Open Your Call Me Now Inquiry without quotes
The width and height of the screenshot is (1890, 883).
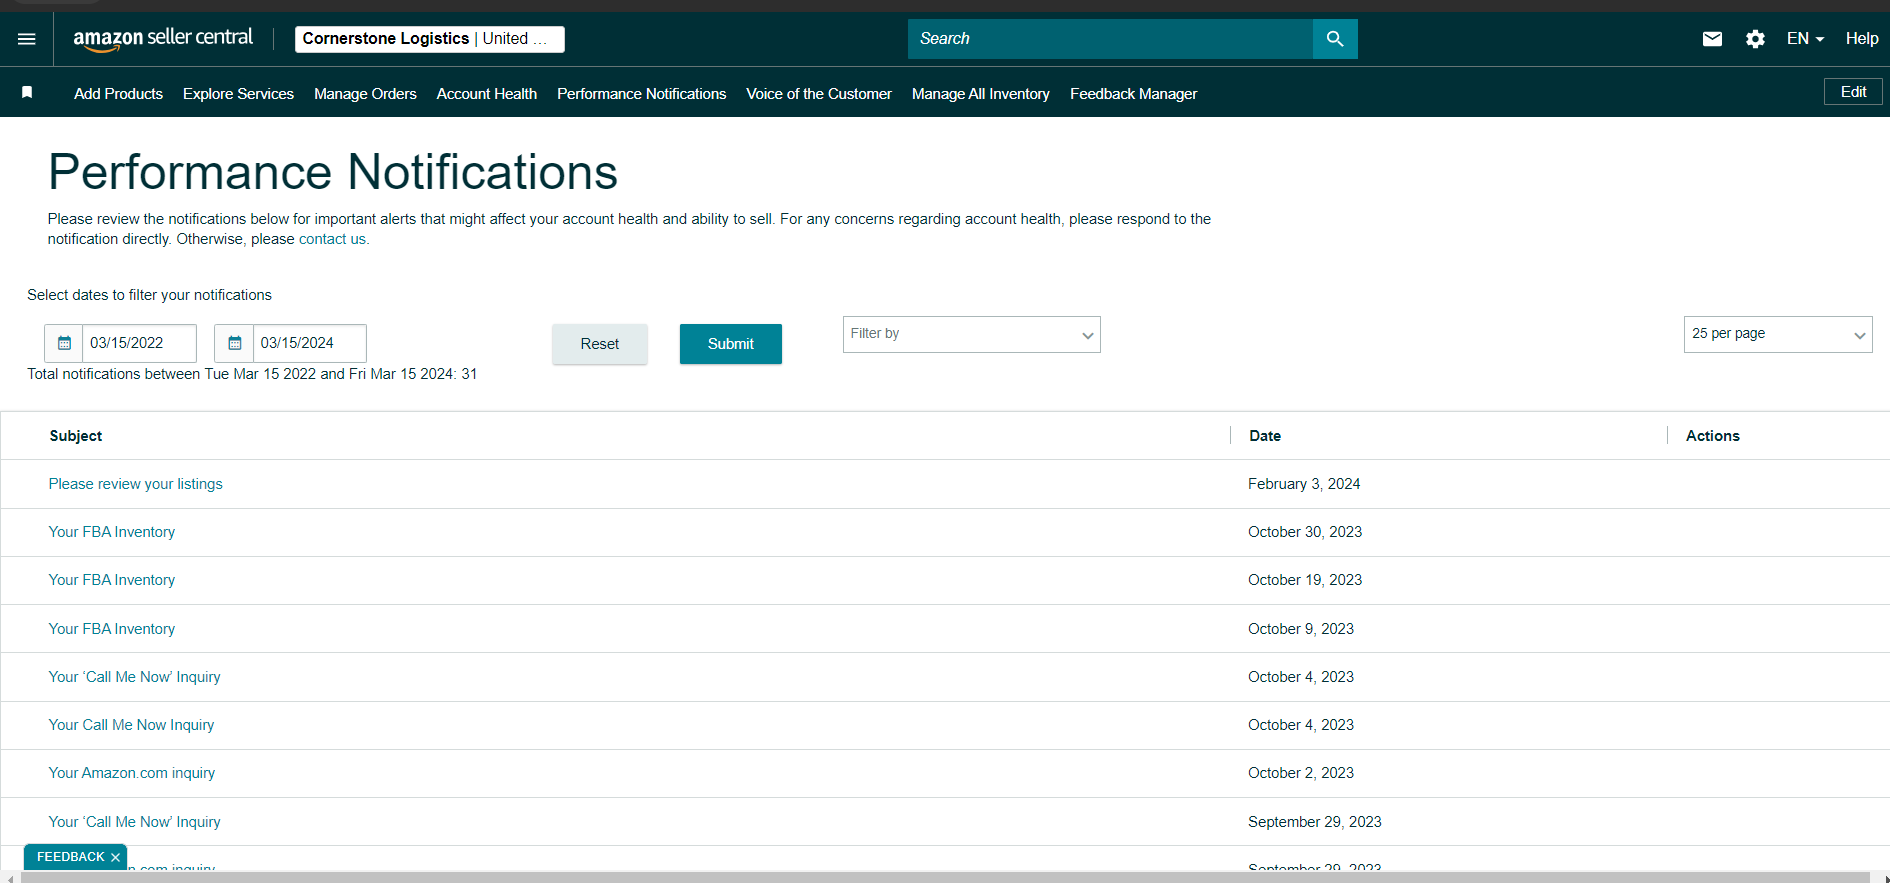pos(132,725)
